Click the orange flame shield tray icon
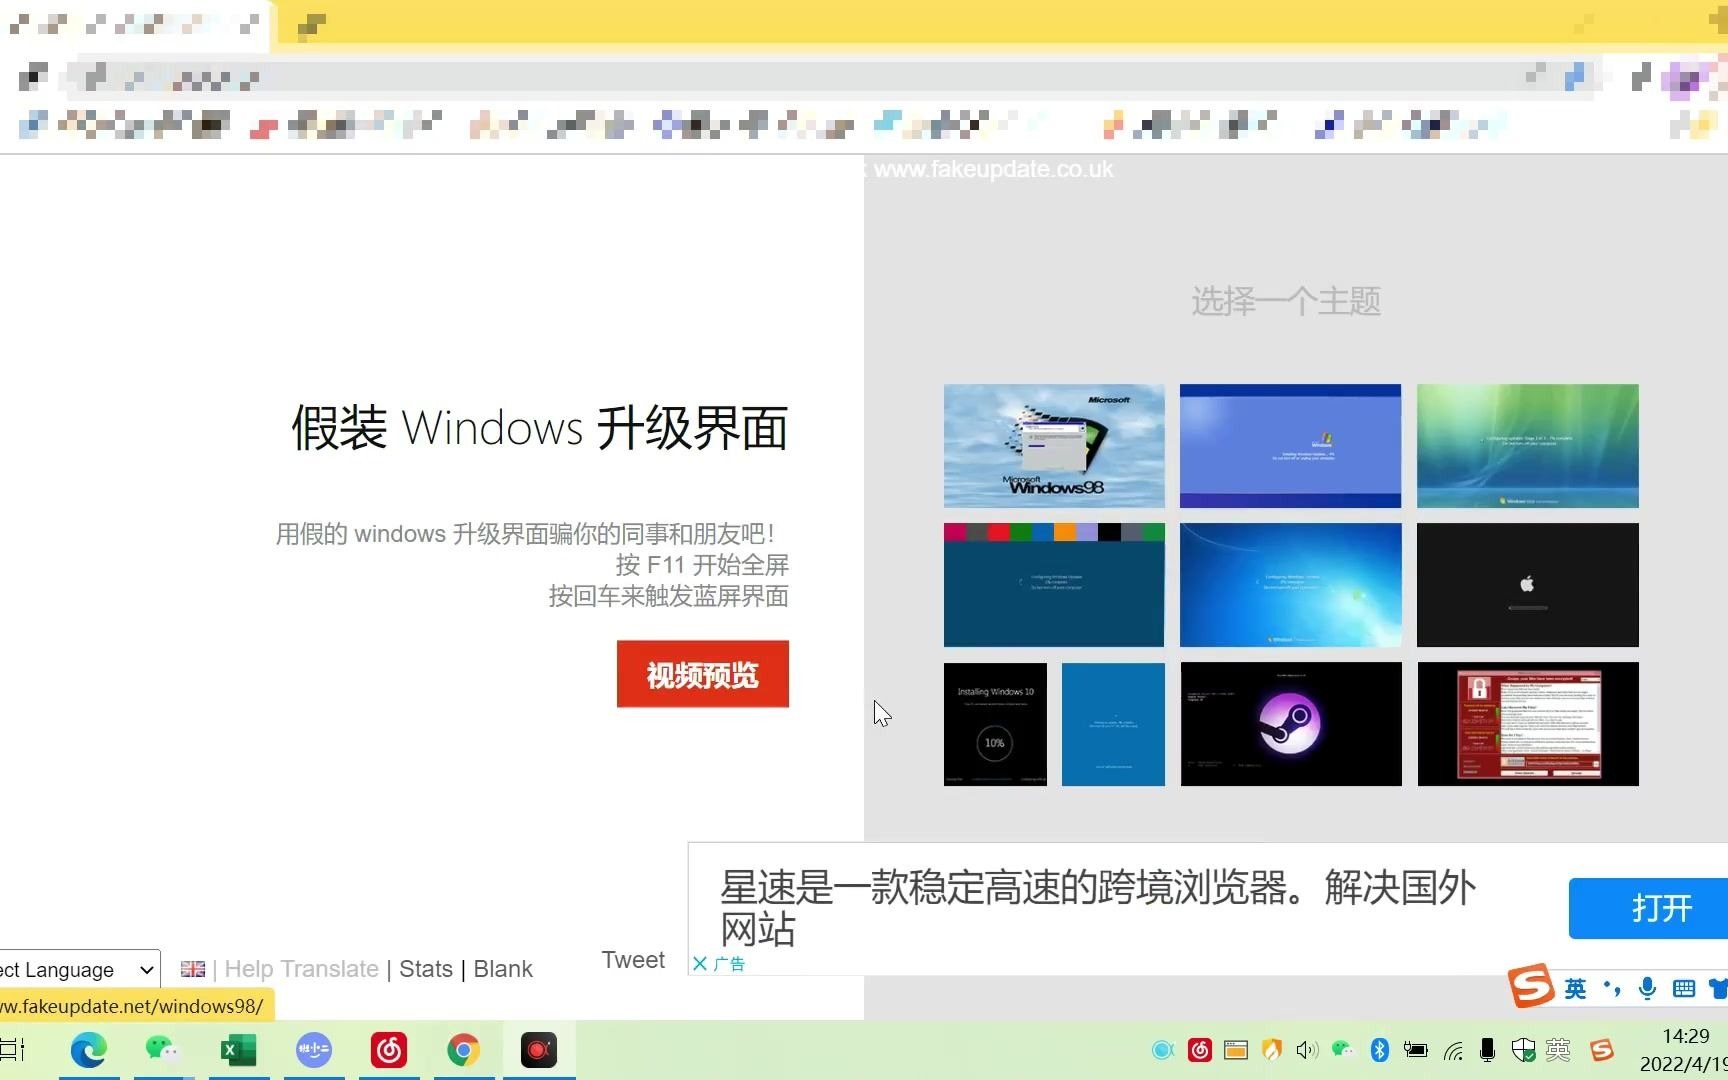Viewport: 1728px width, 1080px height. tap(1272, 1050)
